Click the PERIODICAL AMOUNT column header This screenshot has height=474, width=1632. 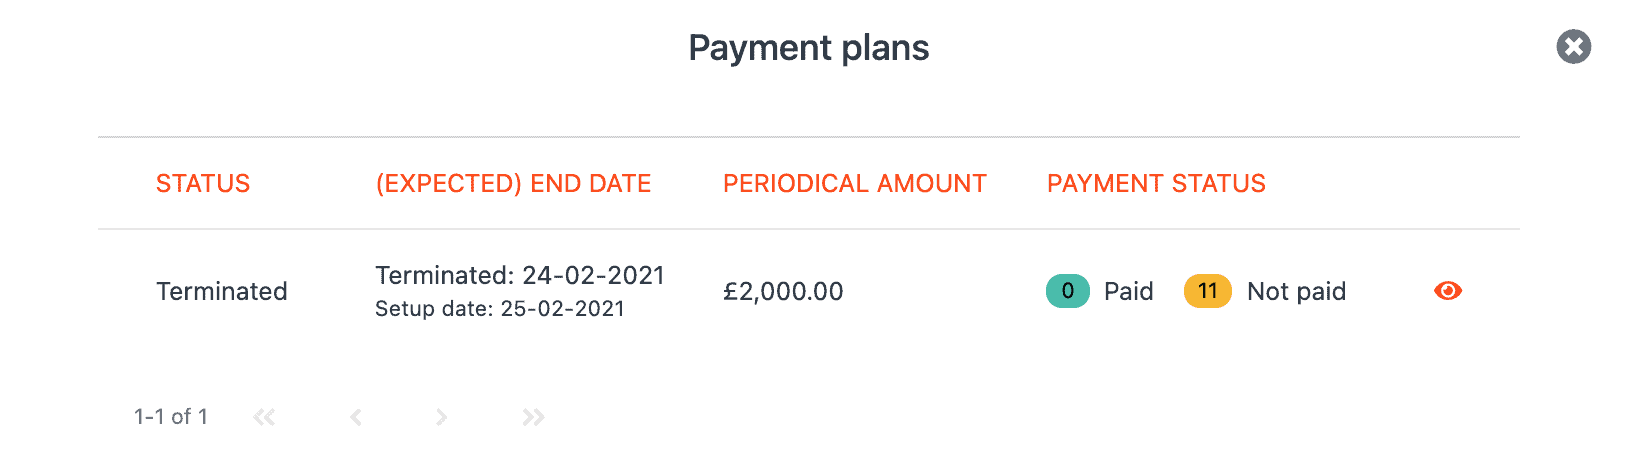point(855,183)
